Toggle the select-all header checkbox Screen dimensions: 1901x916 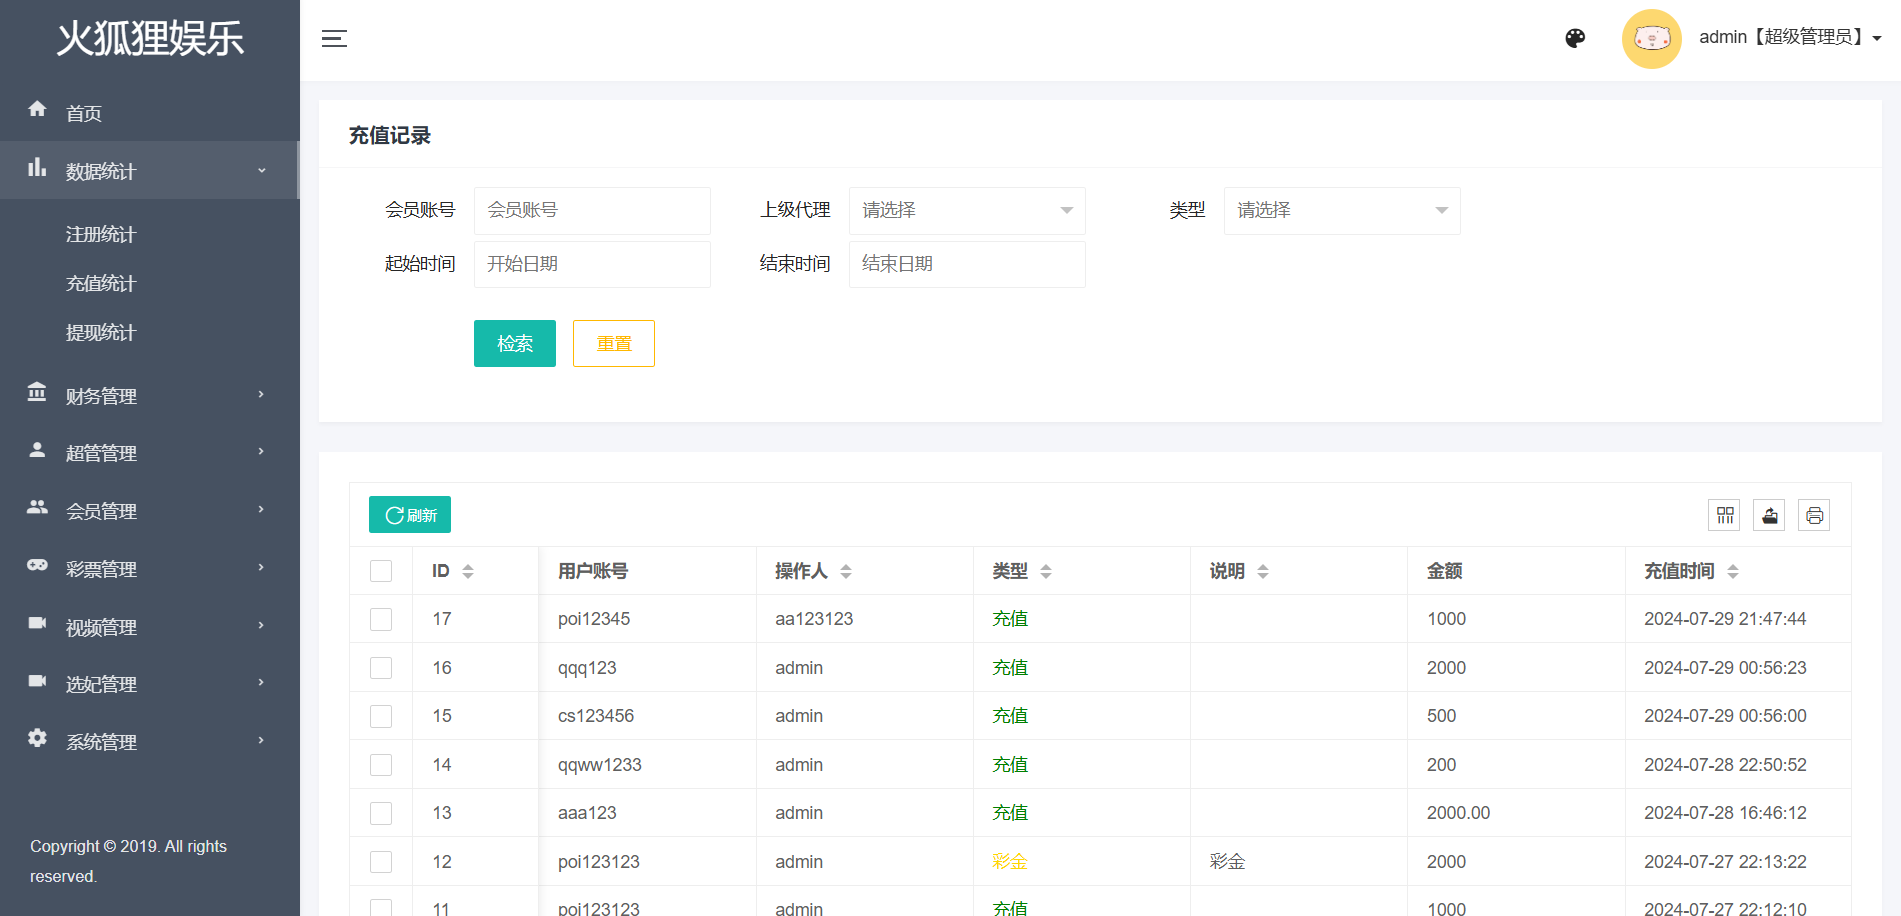coord(381,571)
